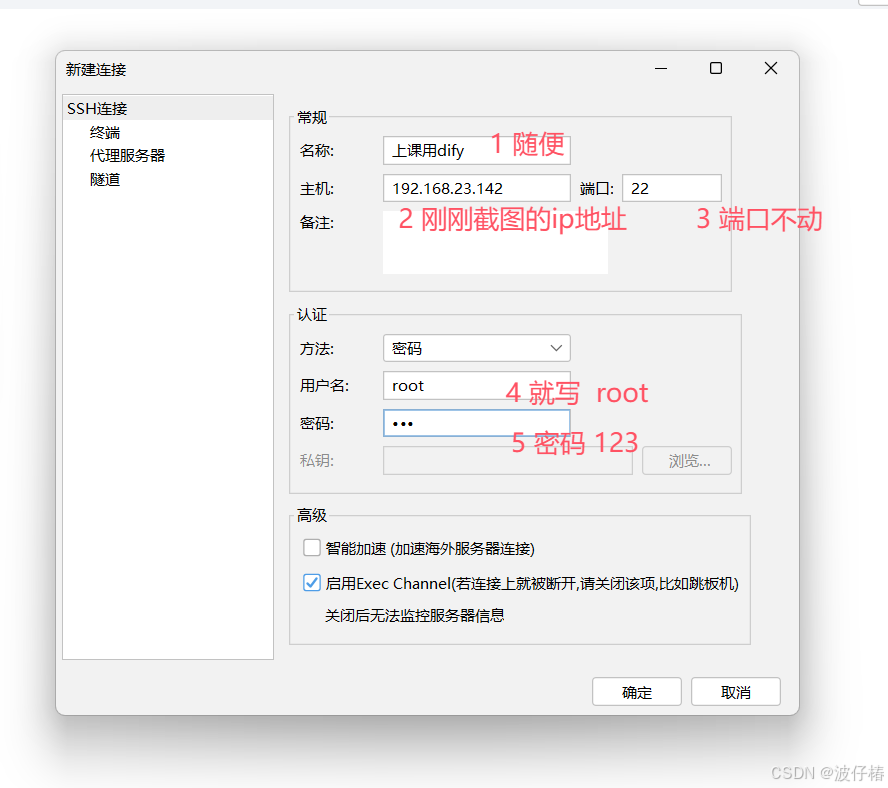Click the 端口 port field showing 22
Screen dimensions: 888x788
(671, 187)
